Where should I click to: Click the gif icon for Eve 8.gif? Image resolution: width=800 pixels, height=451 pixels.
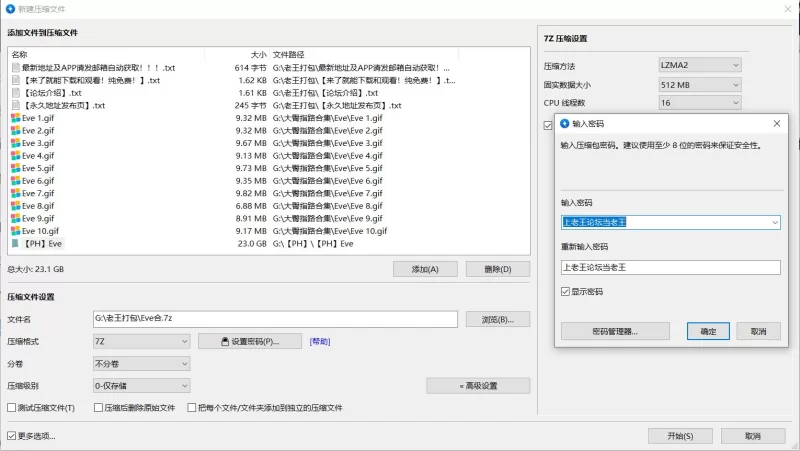pyautogui.click(x=16, y=206)
